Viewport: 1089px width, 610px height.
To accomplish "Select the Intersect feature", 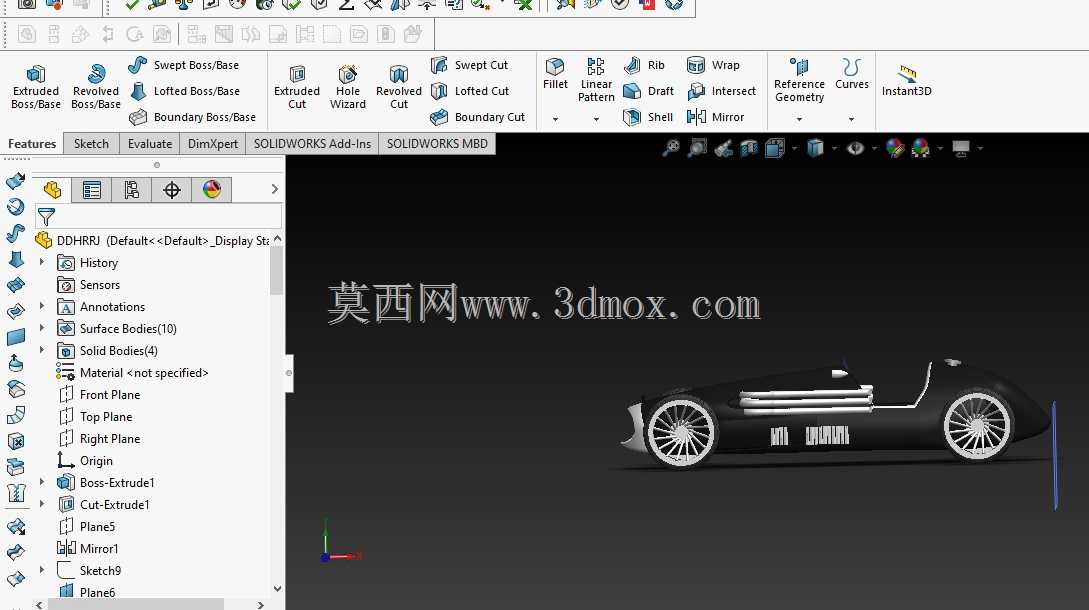I will pyautogui.click(x=721, y=91).
